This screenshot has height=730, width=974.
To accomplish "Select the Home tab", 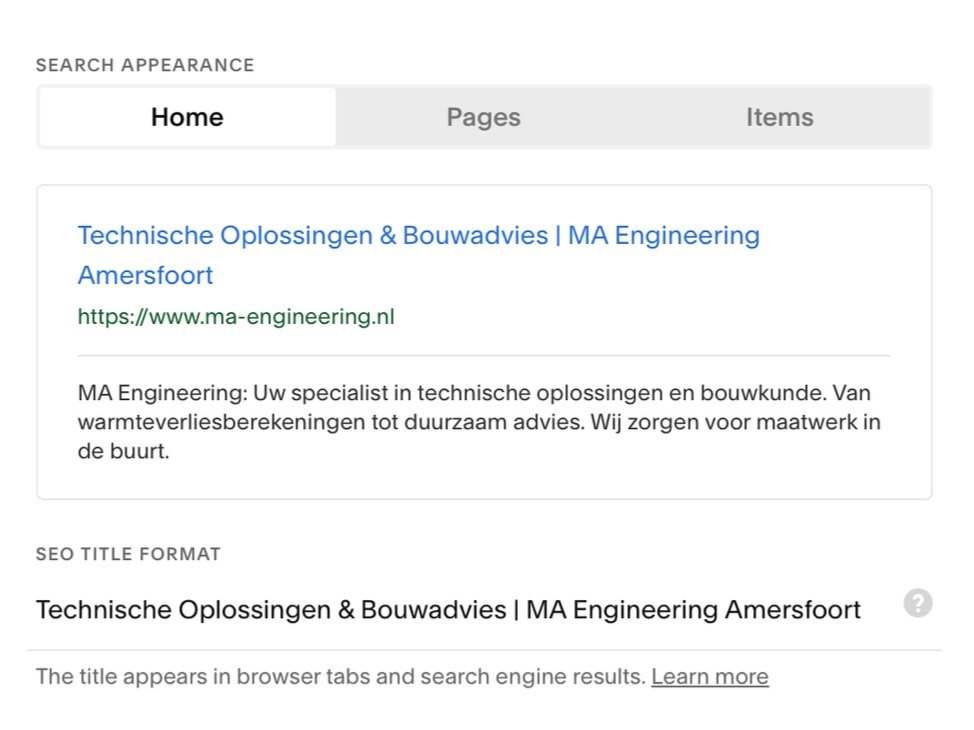I will (x=187, y=117).
